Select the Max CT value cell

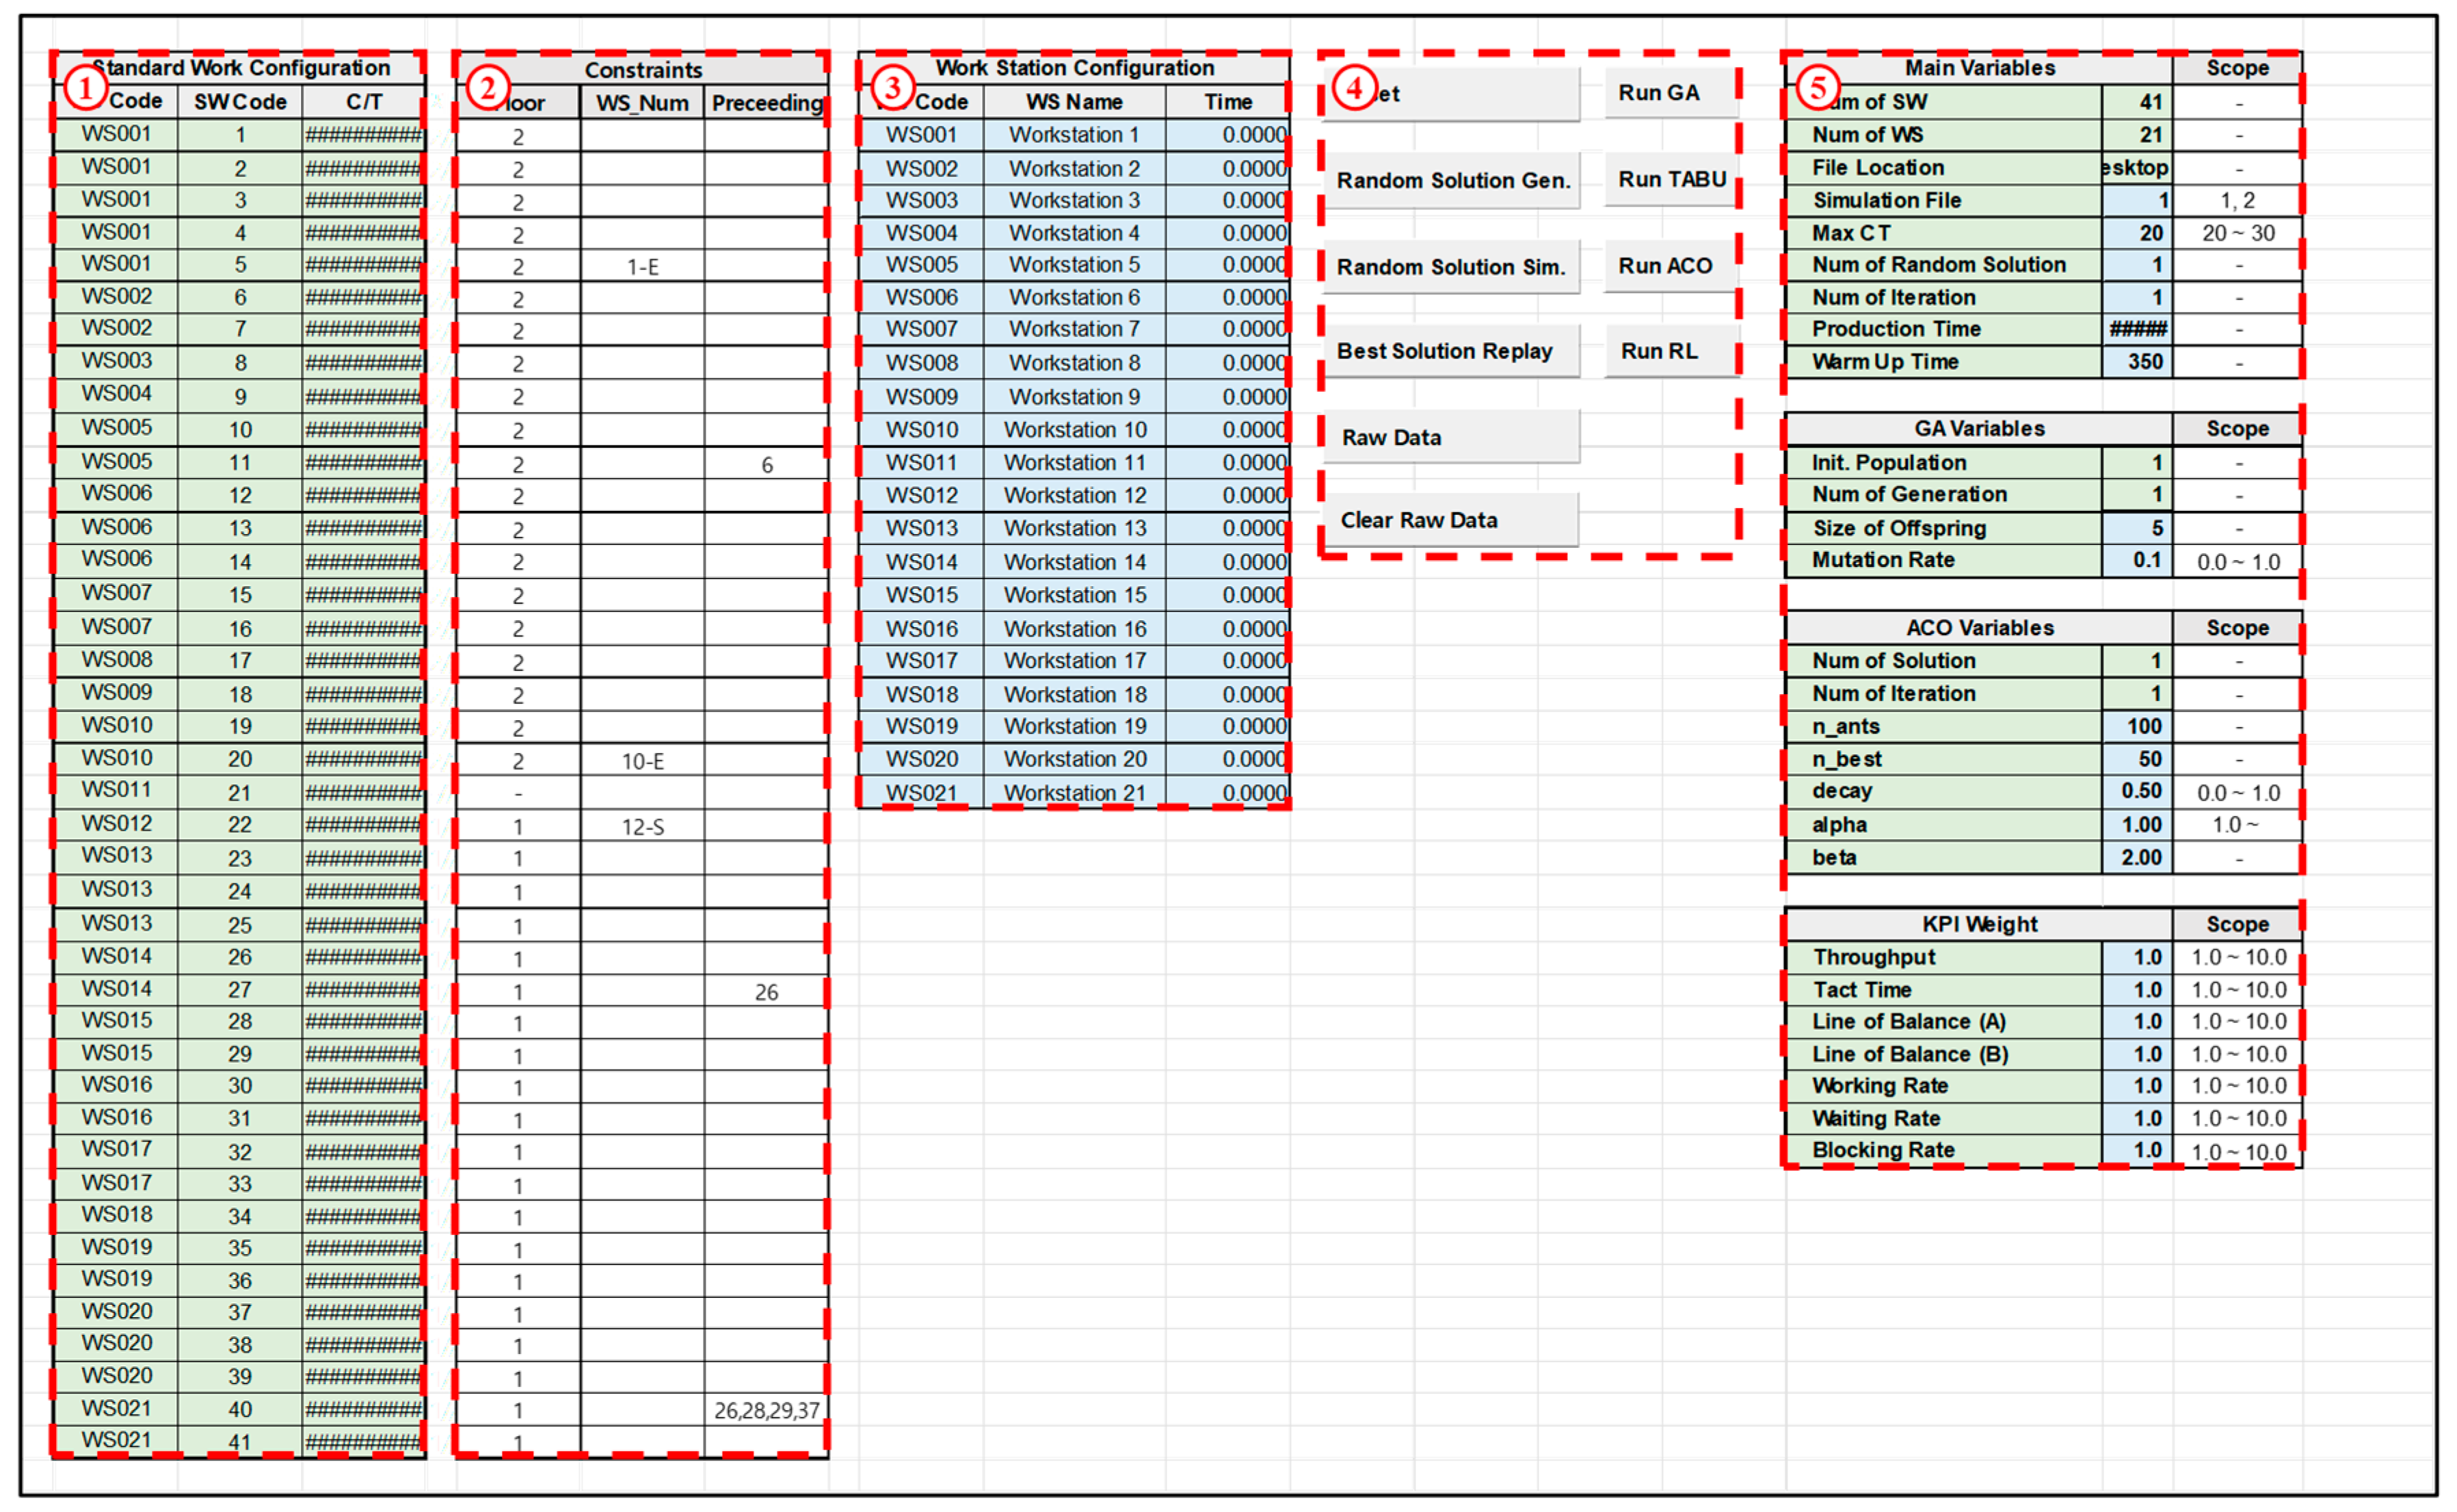pyautogui.click(x=2137, y=233)
